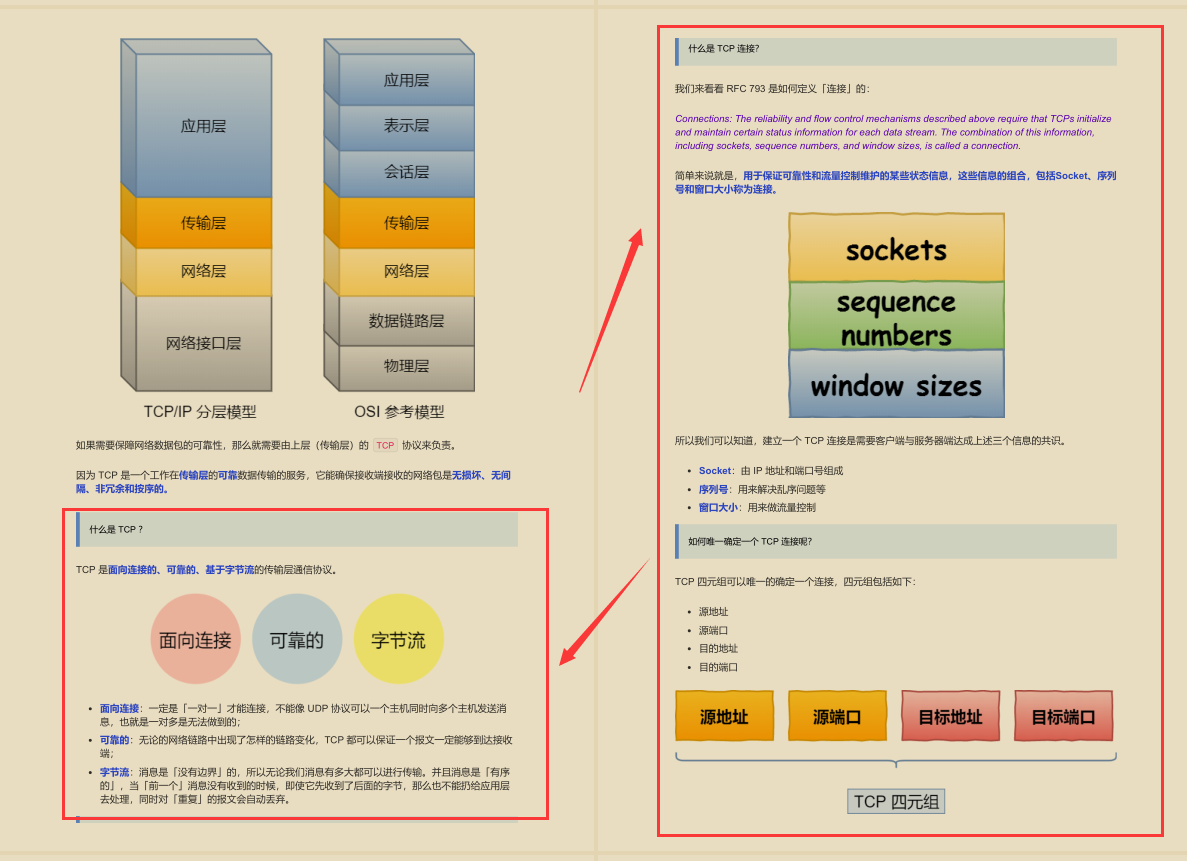Click the blue Socket bullet term
1187x861 pixels.
[714, 471]
